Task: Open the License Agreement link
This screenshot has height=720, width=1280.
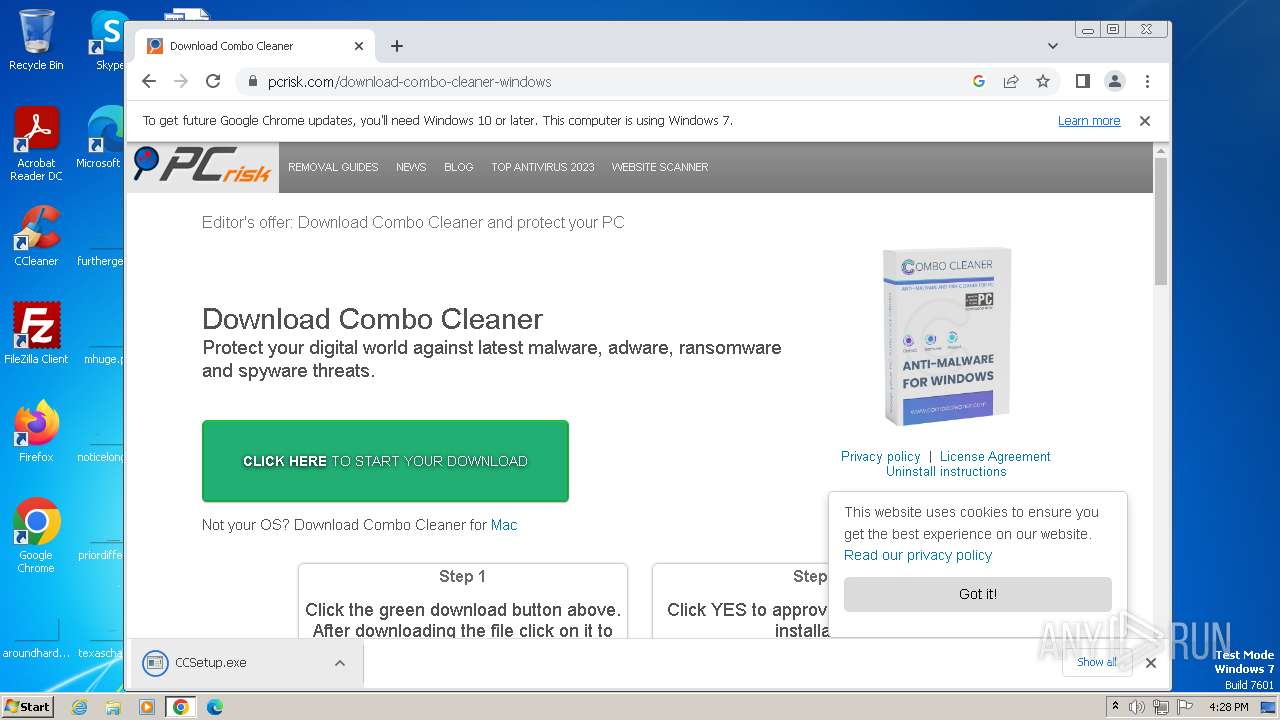Action: point(995,456)
